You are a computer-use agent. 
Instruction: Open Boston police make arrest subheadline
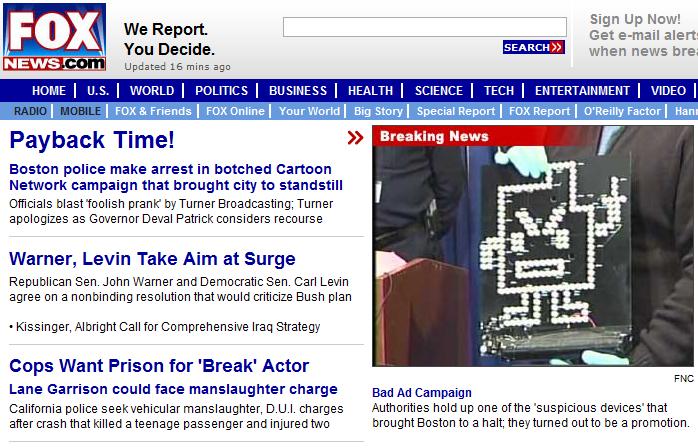(x=176, y=177)
